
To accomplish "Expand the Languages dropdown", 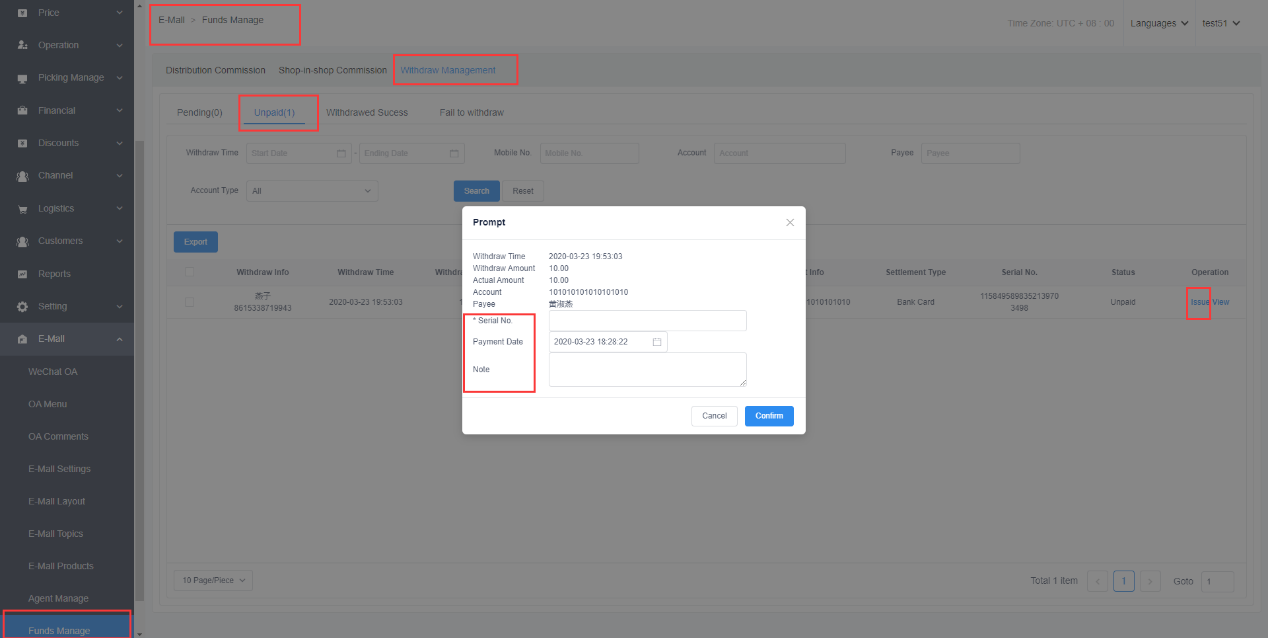I will pyautogui.click(x=1159, y=23).
